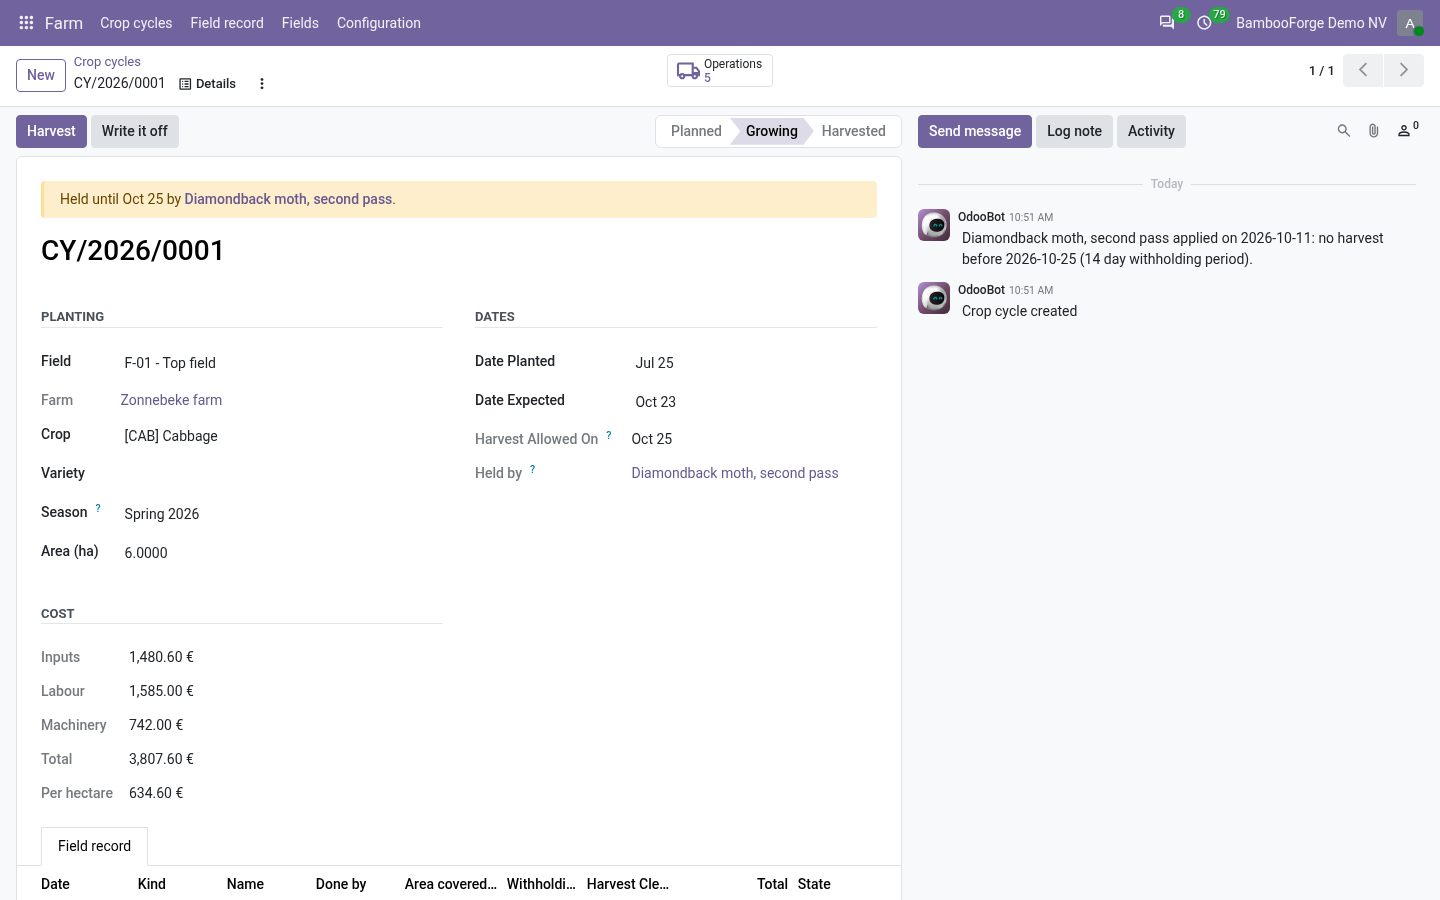Follow Diamondback moth link in alert banner
This screenshot has height=900, width=1440.
click(288, 199)
